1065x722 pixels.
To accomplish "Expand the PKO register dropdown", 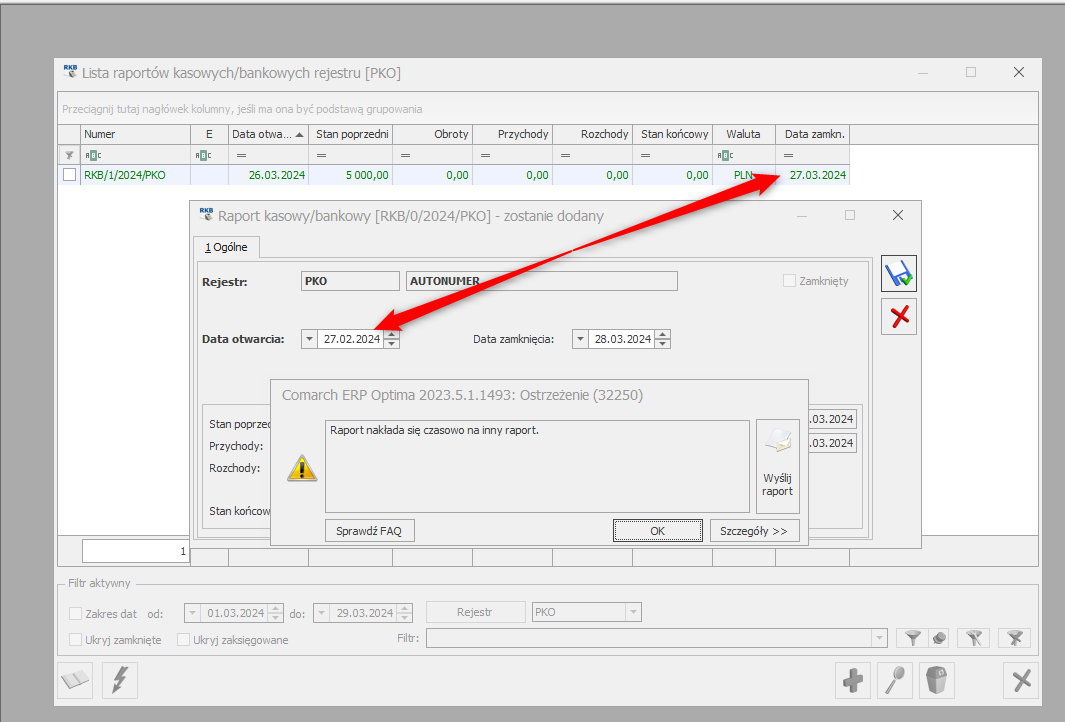I will pos(633,612).
